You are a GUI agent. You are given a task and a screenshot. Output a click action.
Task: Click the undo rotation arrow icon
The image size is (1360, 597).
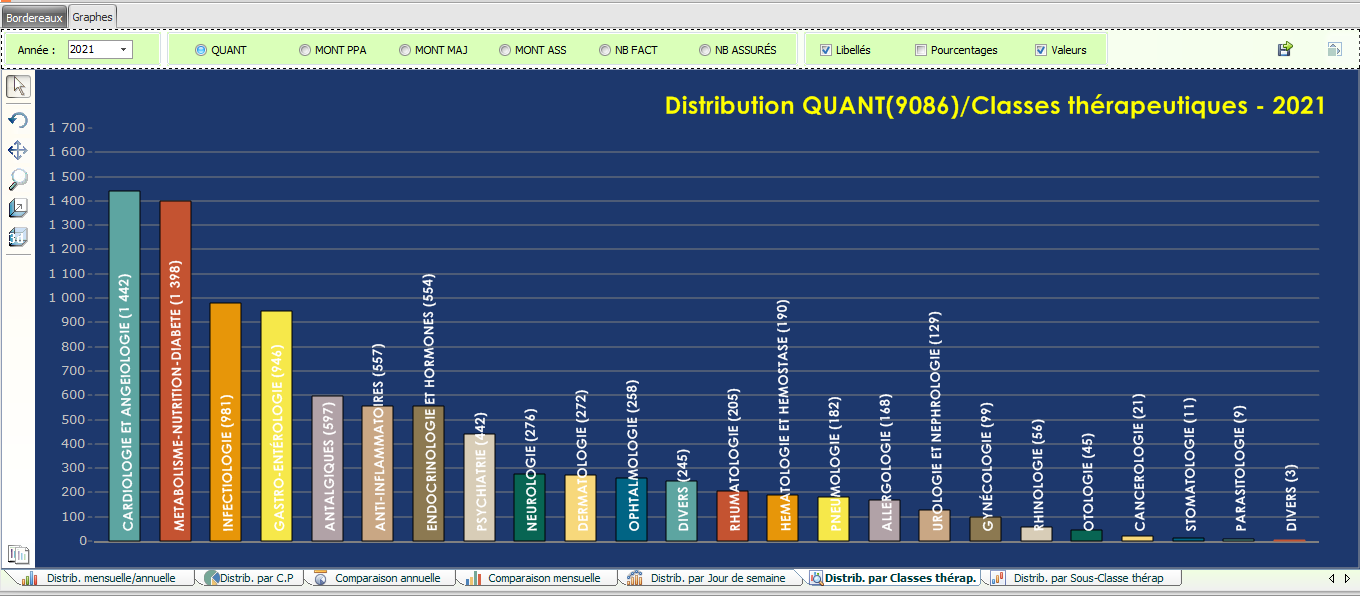pyautogui.click(x=18, y=121)
